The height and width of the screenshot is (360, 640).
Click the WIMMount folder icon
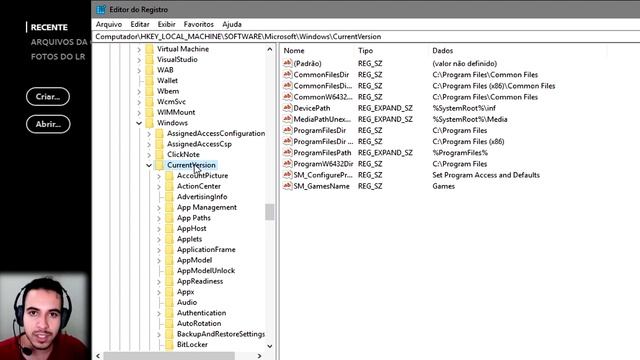point(150,112)
